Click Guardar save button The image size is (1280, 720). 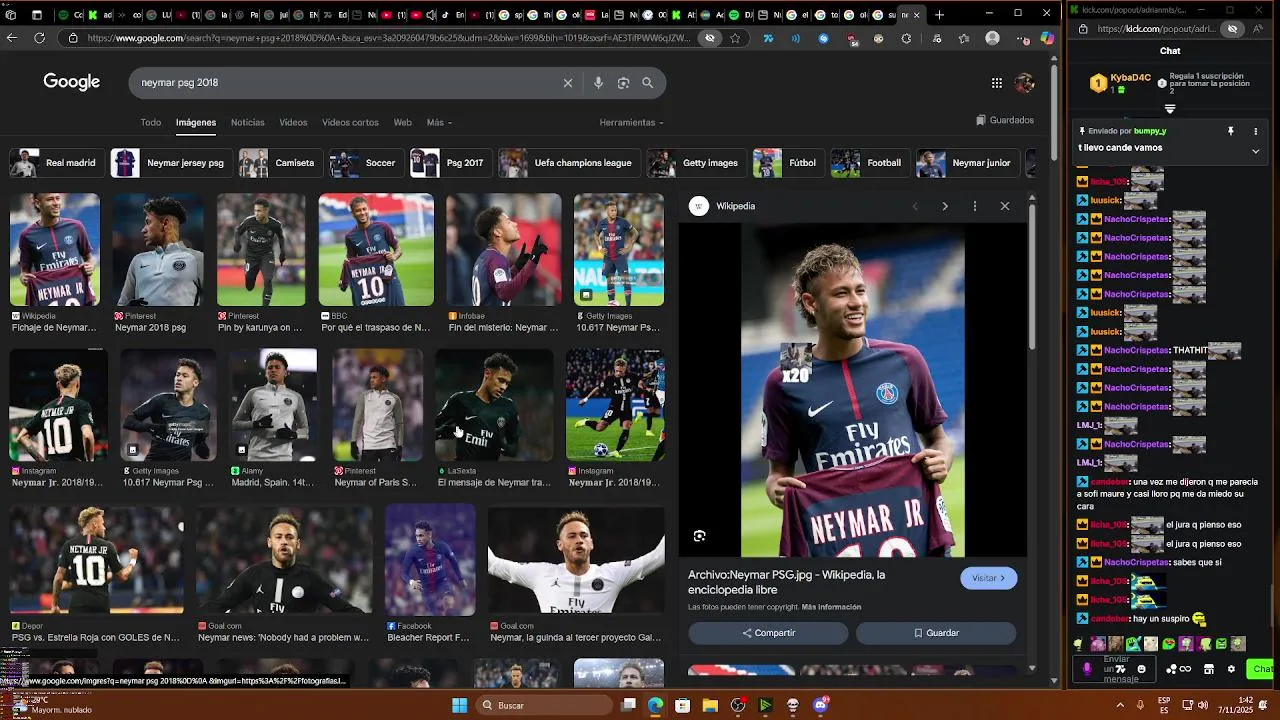click(x=936, y=633)
